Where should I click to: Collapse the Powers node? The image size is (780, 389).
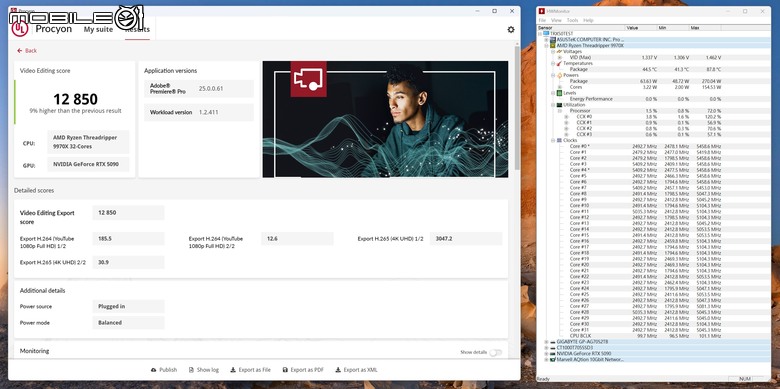[552, 75]
